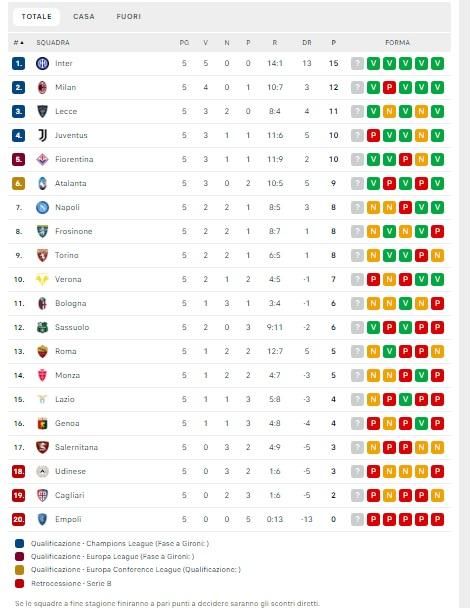Click Empoli's last red P form badge

click(437, 519)
